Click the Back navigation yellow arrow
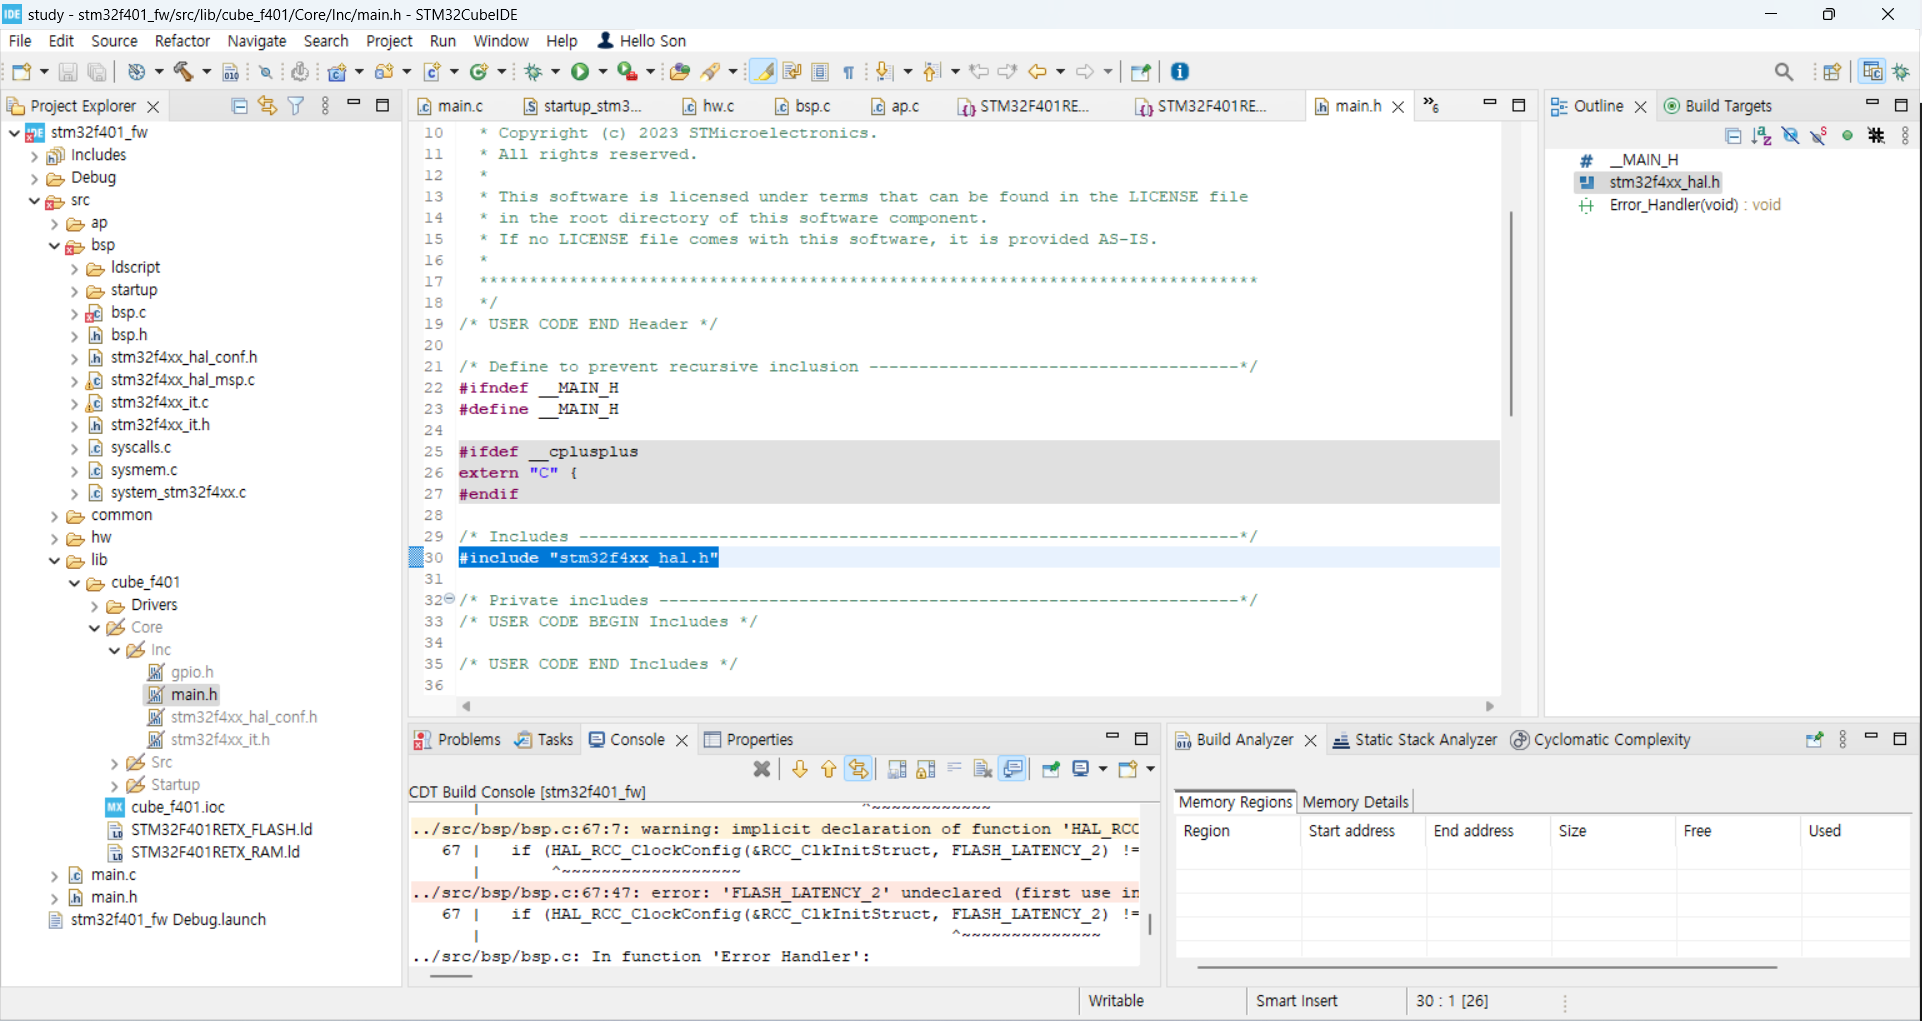Screen dimensions: 1922x1021 click(1038, 71)
